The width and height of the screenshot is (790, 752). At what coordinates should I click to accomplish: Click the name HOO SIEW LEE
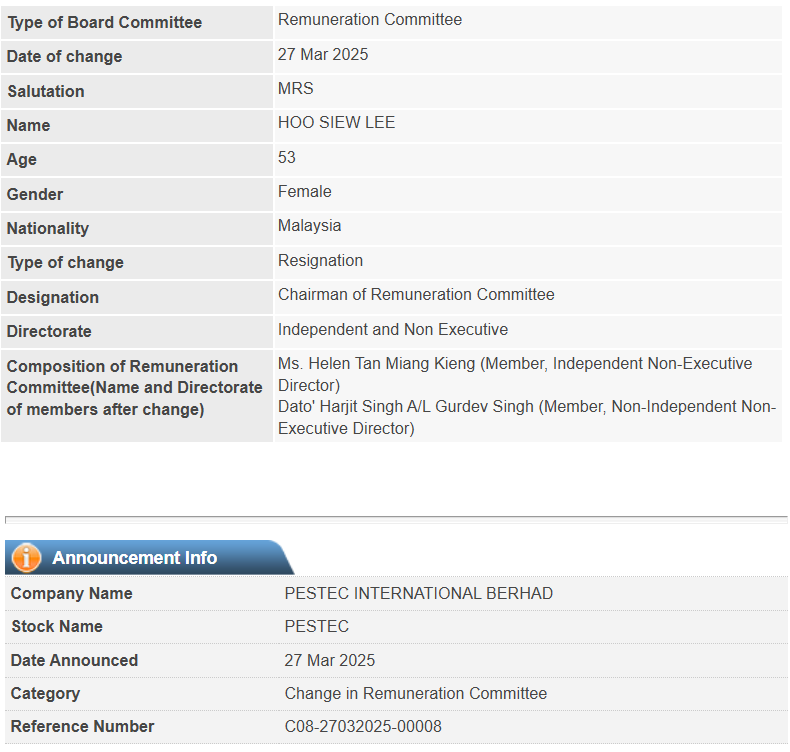(337, 122)
